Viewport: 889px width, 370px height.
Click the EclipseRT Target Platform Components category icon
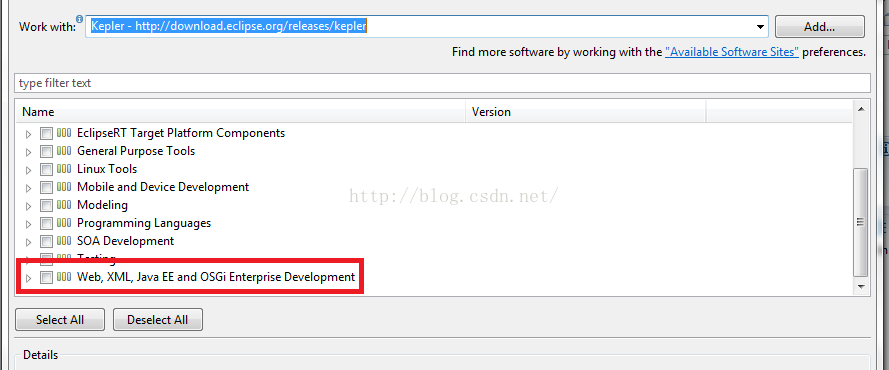coord(64,134)
